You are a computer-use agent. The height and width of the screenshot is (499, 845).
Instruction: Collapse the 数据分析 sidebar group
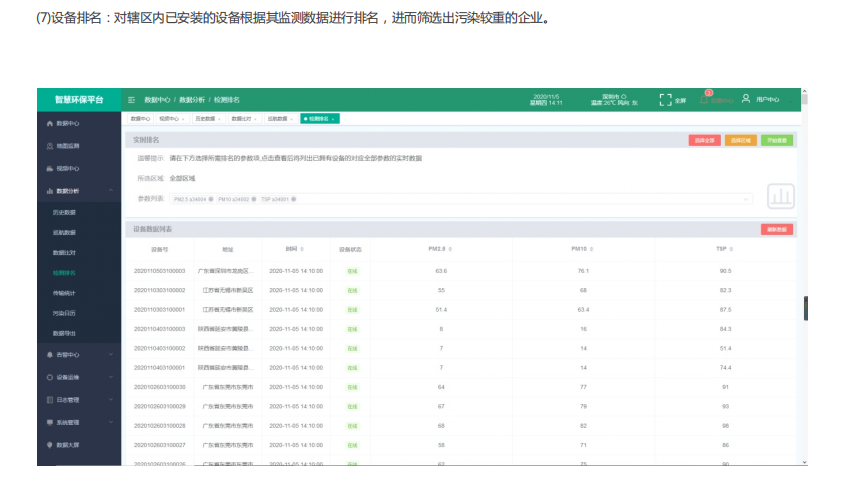pos(111,191)
